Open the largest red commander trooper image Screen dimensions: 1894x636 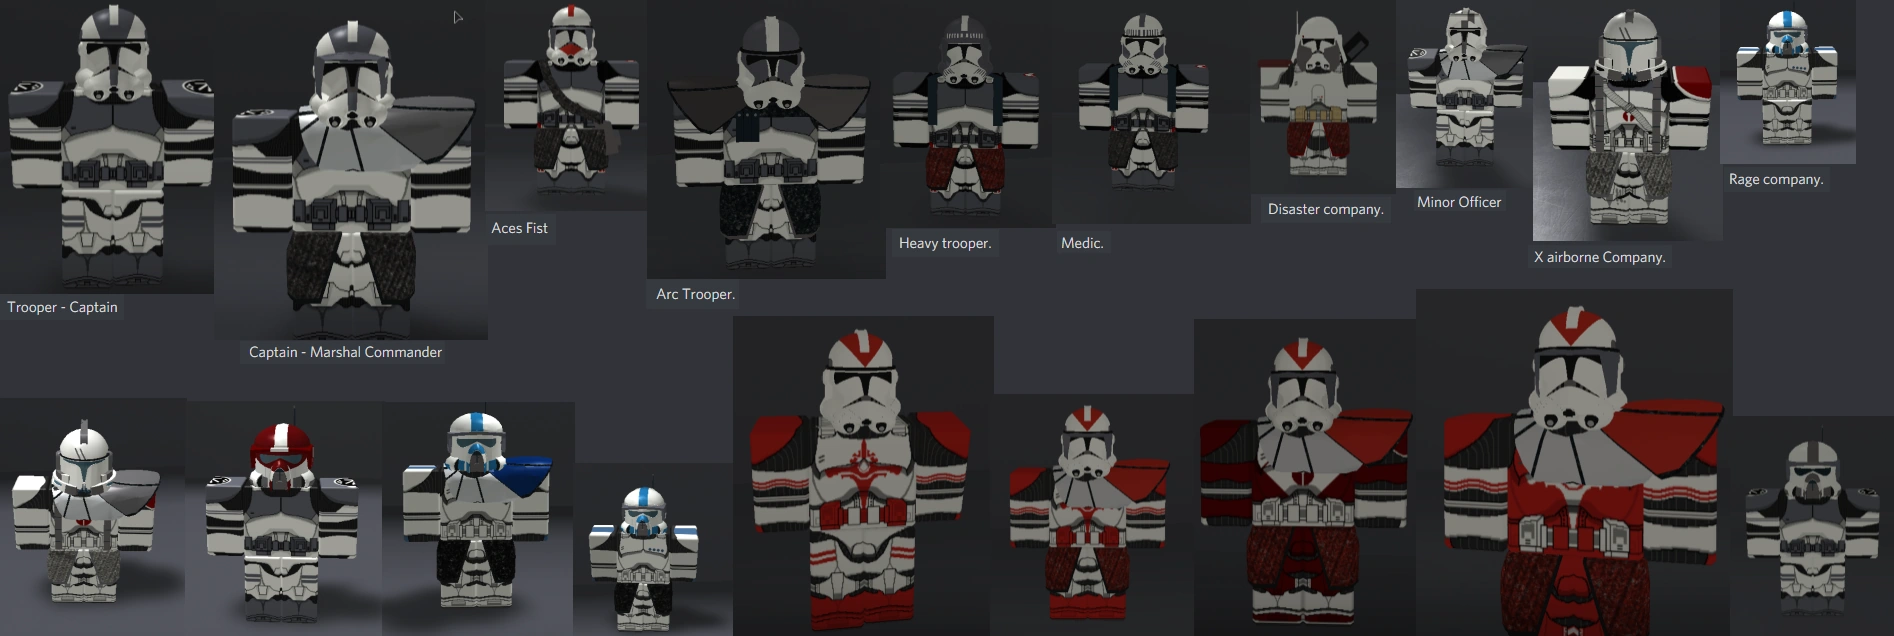tap(1574, 463)
